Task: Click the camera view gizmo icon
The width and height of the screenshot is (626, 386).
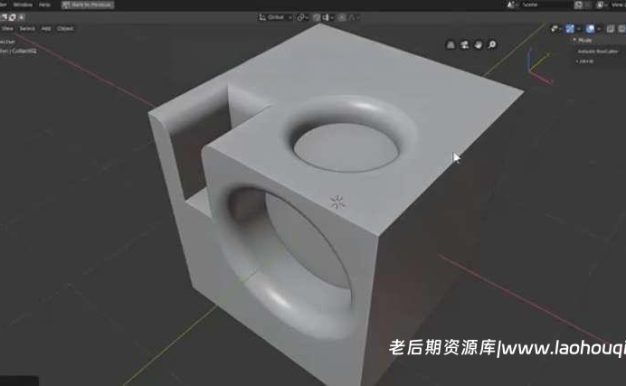Action: click(464, 45)
